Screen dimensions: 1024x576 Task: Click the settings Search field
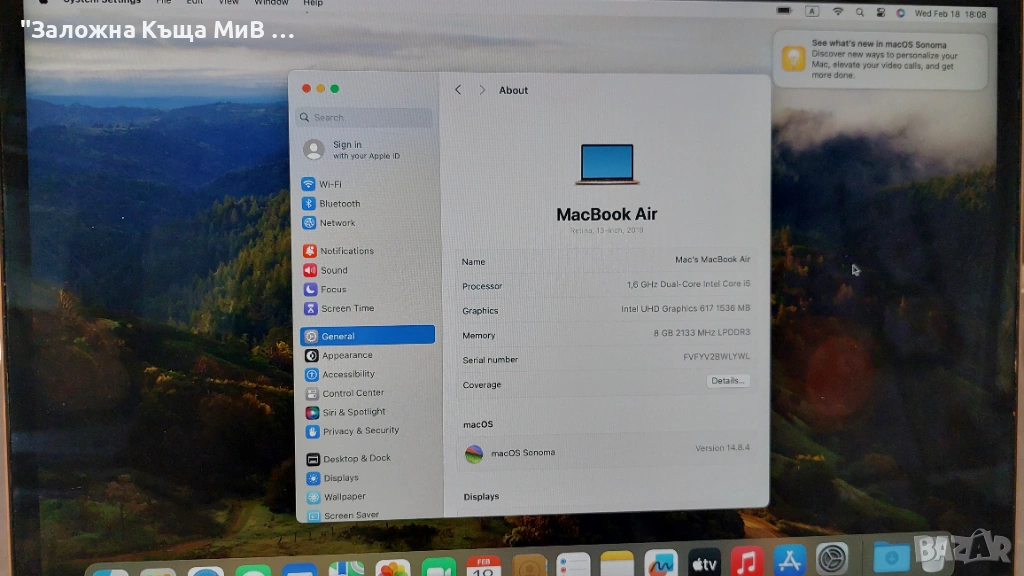point(364,118)
